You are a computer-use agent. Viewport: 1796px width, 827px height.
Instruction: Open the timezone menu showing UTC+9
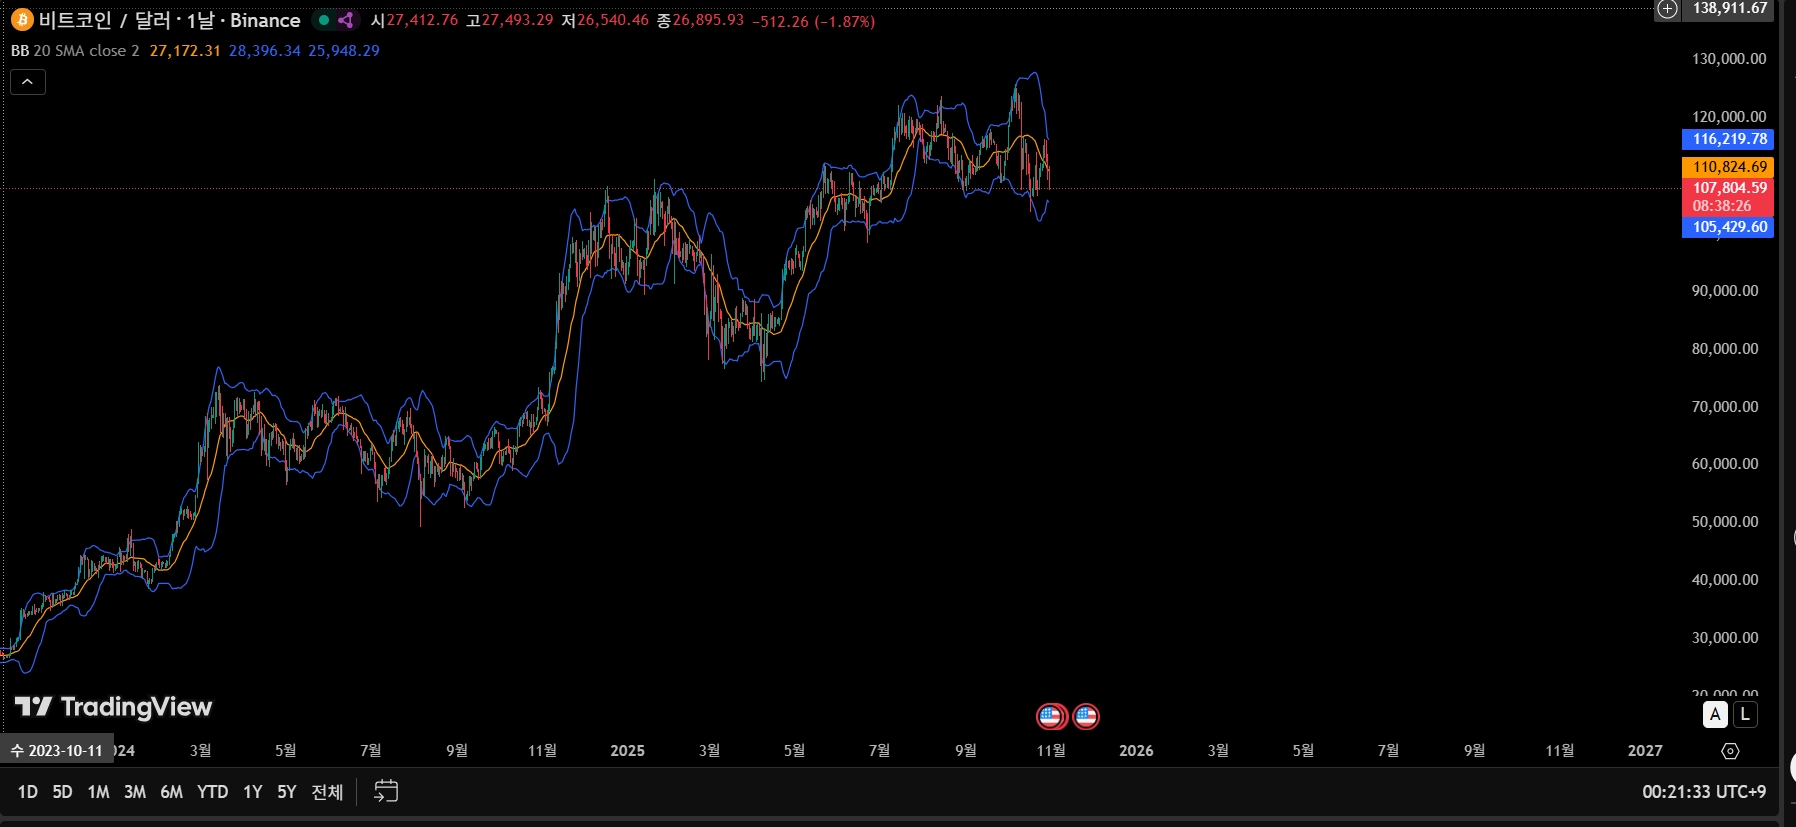point(1704,792)
